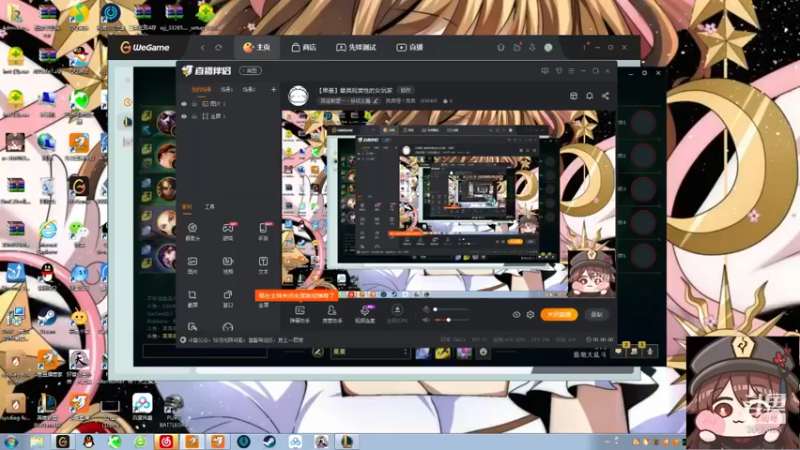Open Windows Start menu
Screen dimensions: 800x450
point(11,441)
